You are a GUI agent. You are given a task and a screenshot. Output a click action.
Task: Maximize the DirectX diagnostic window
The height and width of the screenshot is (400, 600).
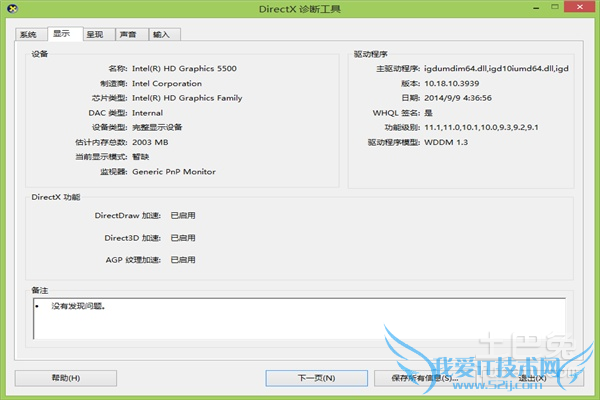point(555,7)
